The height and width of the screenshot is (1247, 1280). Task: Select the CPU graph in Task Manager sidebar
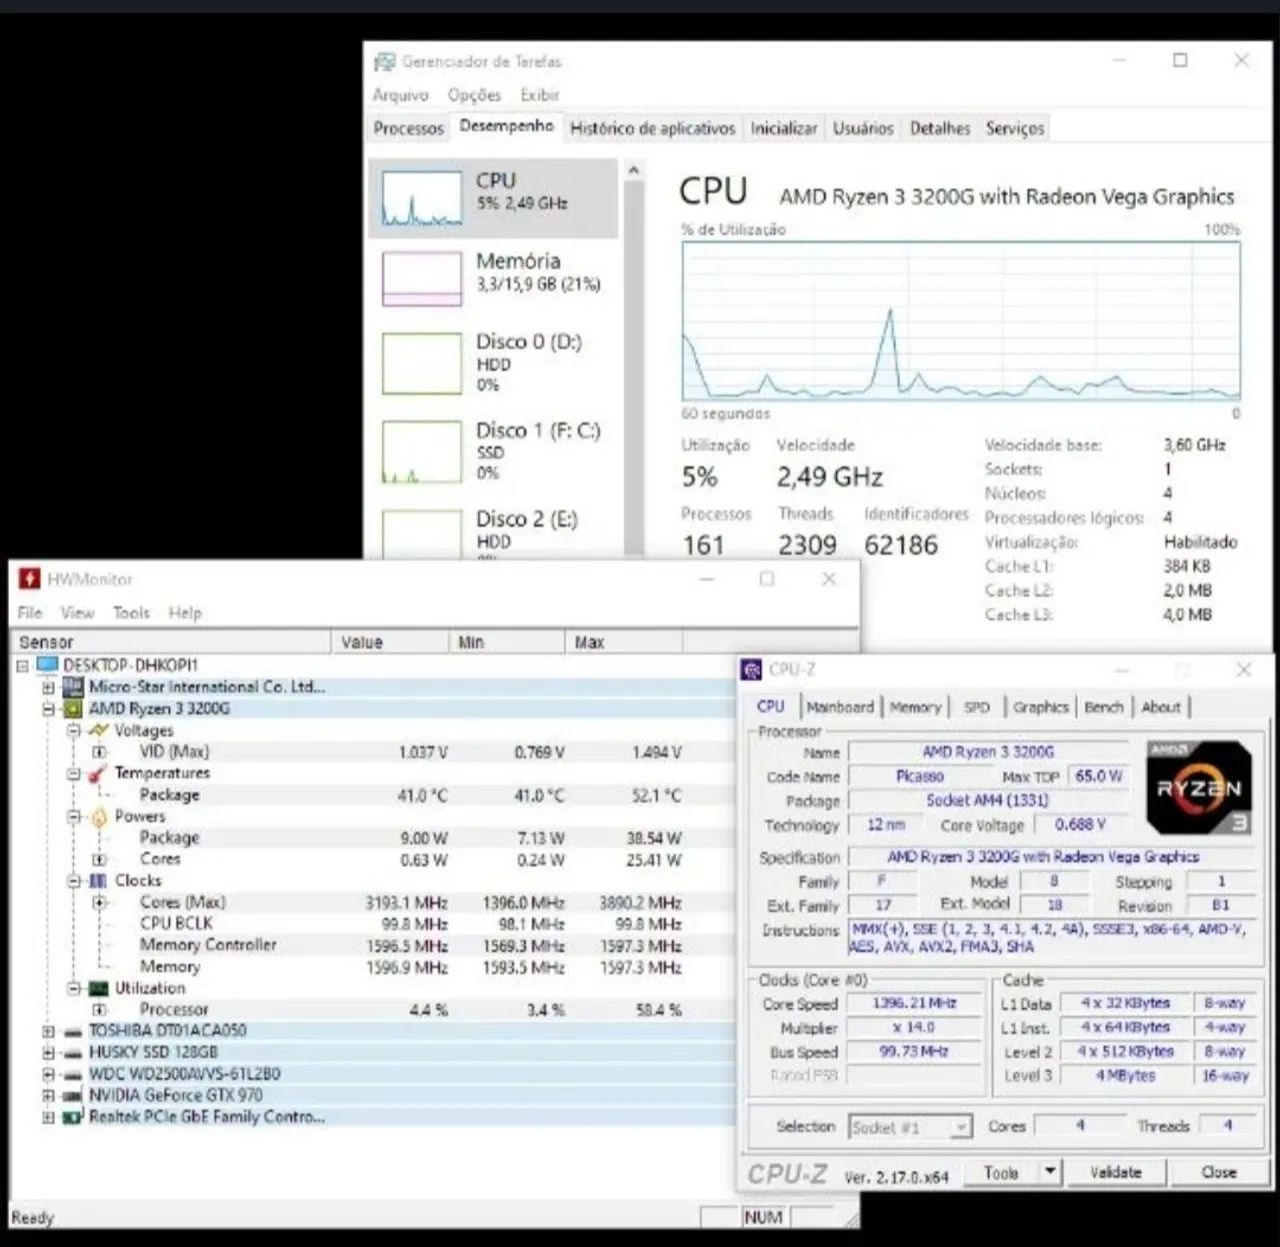point(493,197)
